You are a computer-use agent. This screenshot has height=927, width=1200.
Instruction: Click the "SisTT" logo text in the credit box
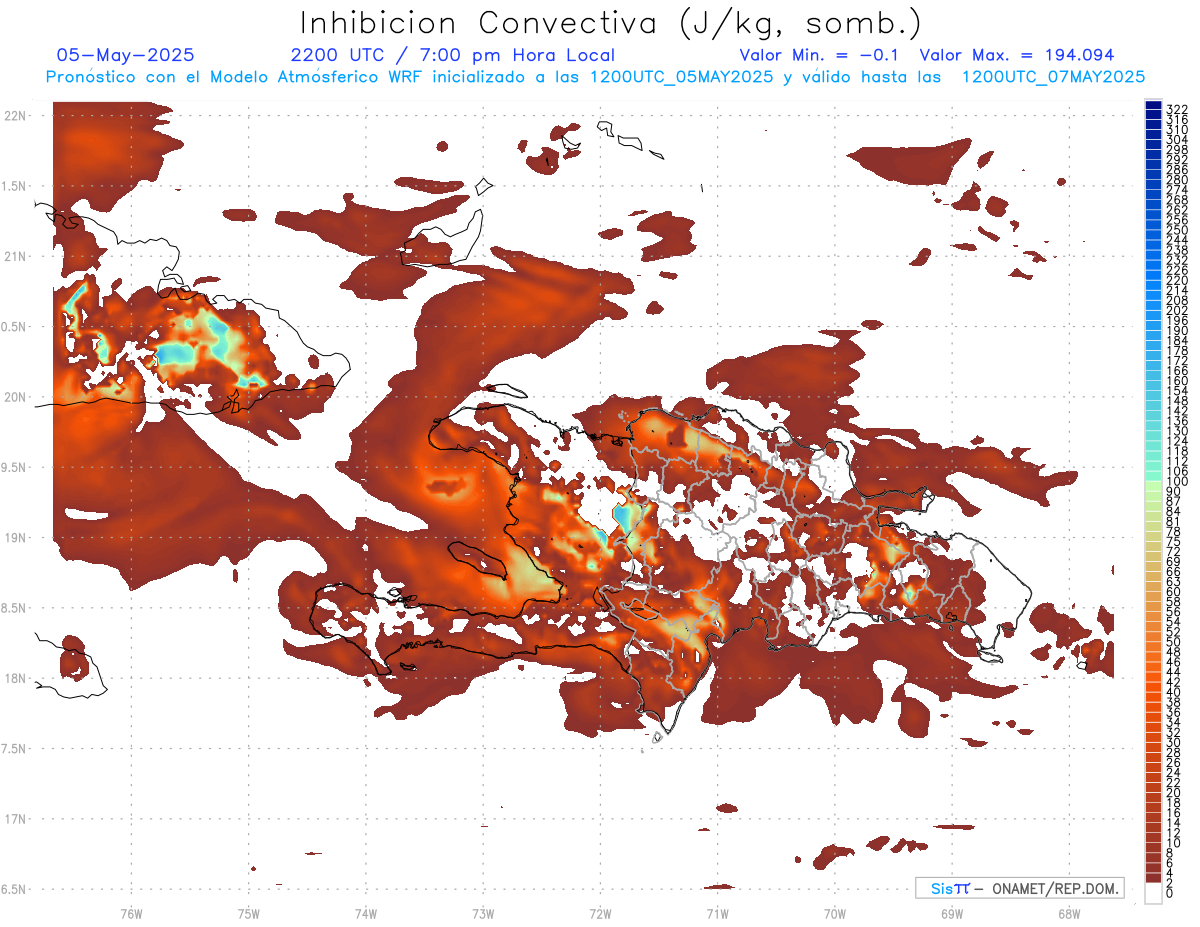pos(949,888)
